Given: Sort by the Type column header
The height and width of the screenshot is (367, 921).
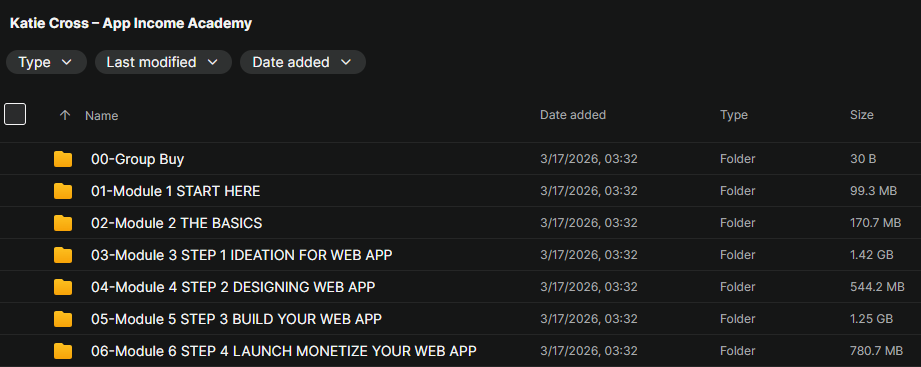Looking at the screenshot, I should [x=734, y=115].
